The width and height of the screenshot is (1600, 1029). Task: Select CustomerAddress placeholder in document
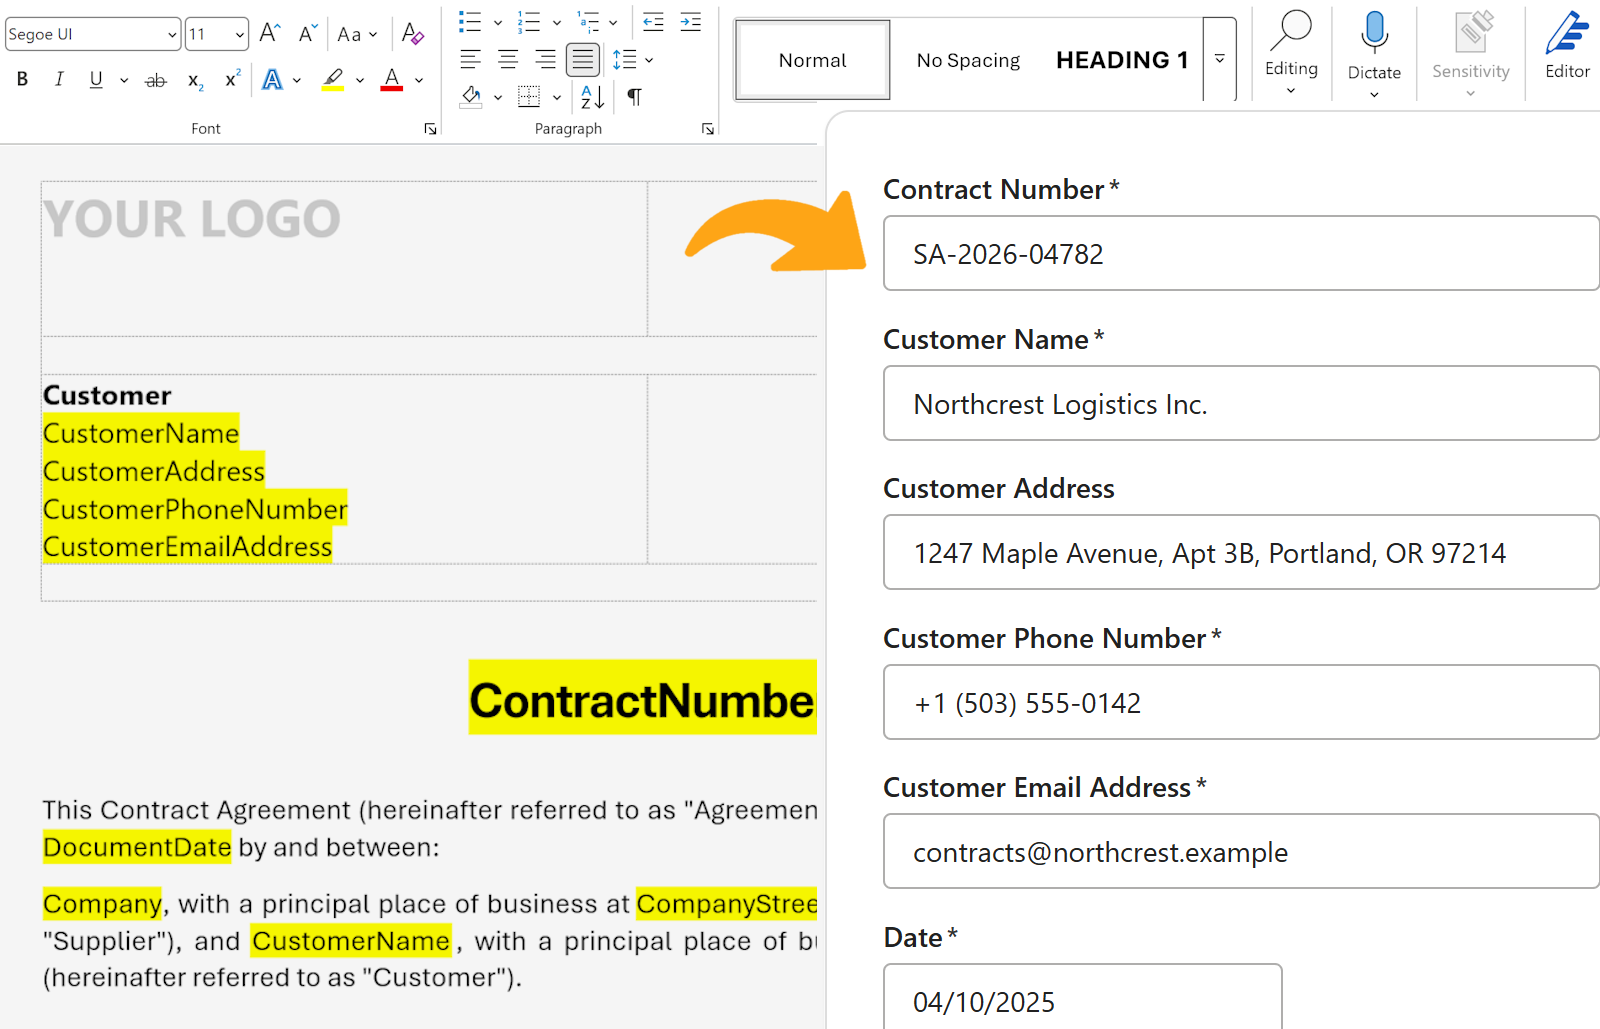tap(153, 471)
